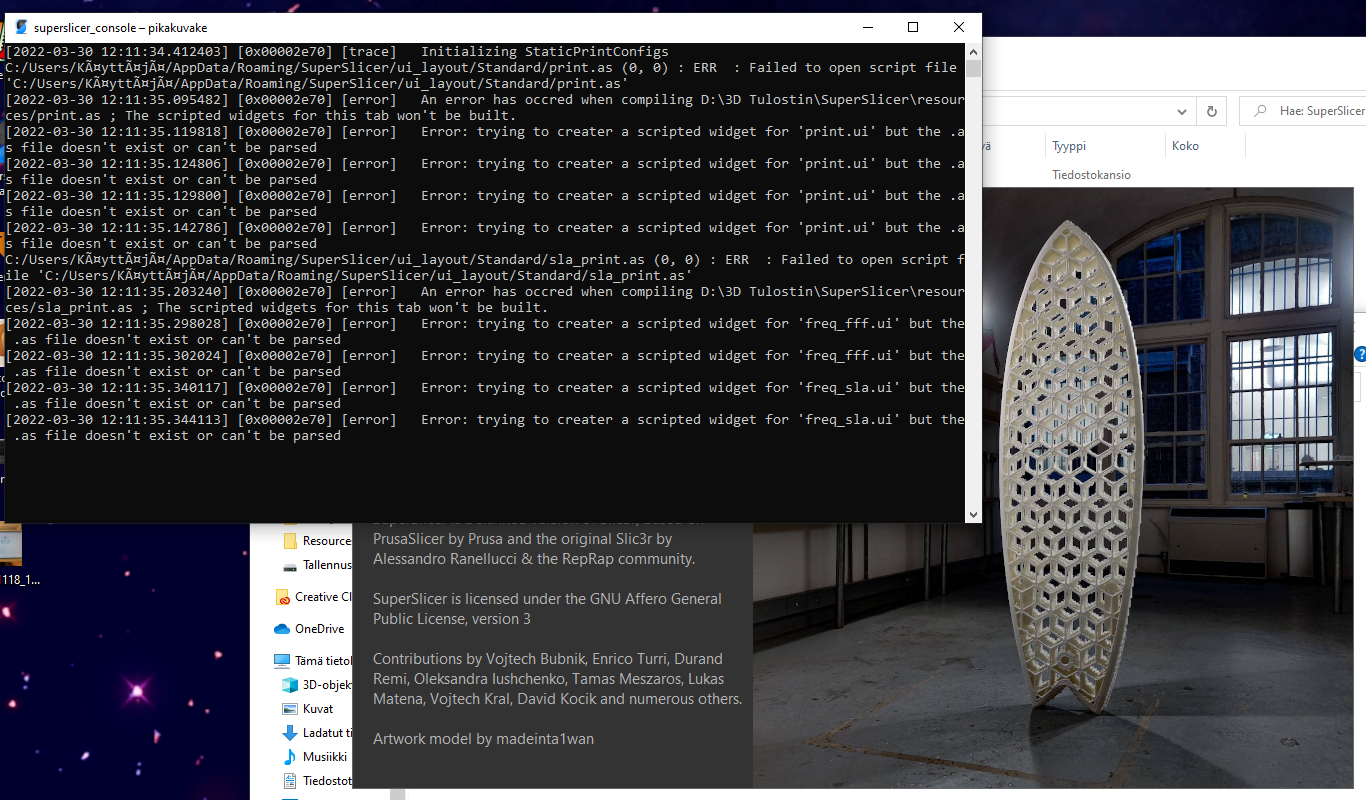Refresh the folder view
The width and height of the screenshot is (1366, 800).
click(1211, 112)
